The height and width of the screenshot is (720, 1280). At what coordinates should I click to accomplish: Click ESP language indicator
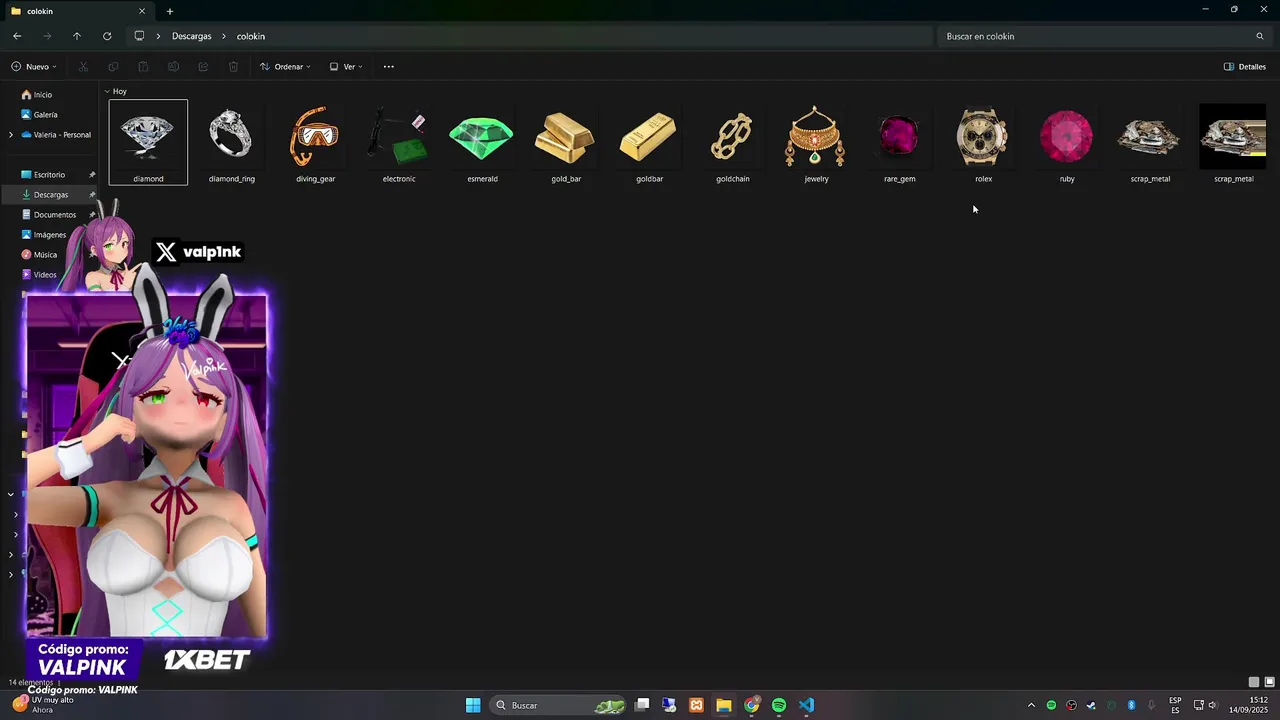tap(1176, 705)
